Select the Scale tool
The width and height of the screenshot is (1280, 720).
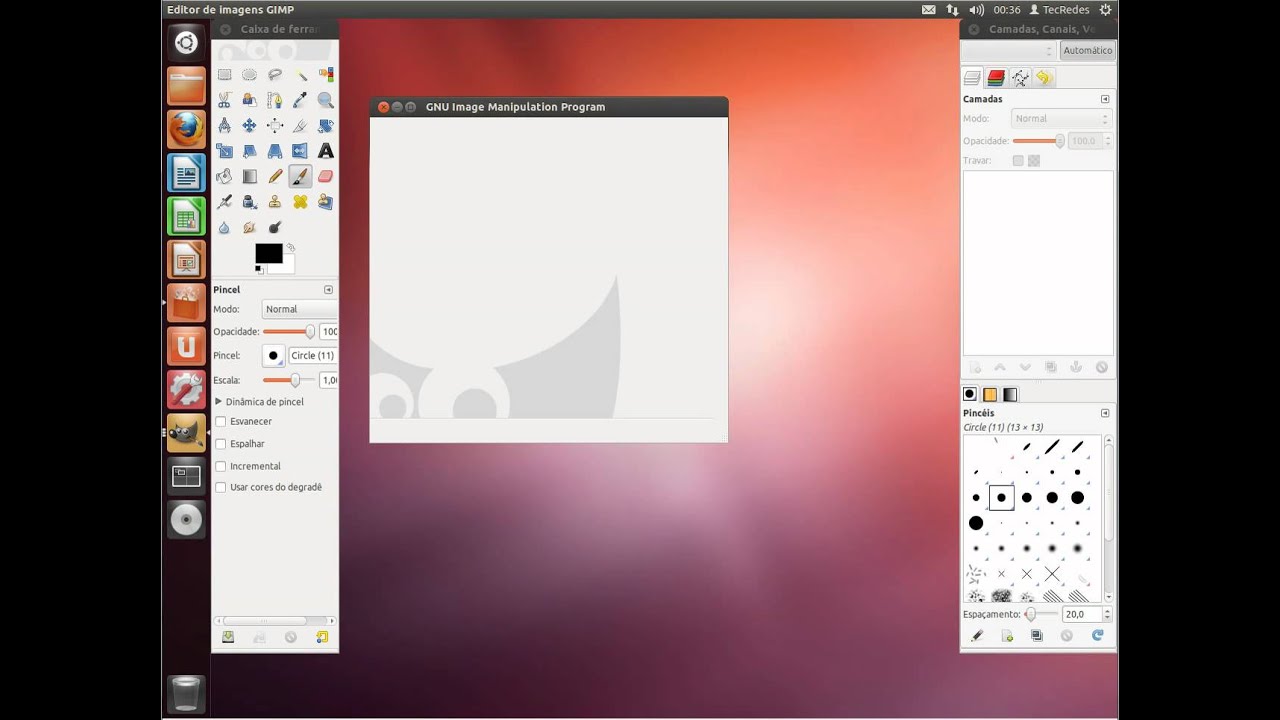coord(224,151)
